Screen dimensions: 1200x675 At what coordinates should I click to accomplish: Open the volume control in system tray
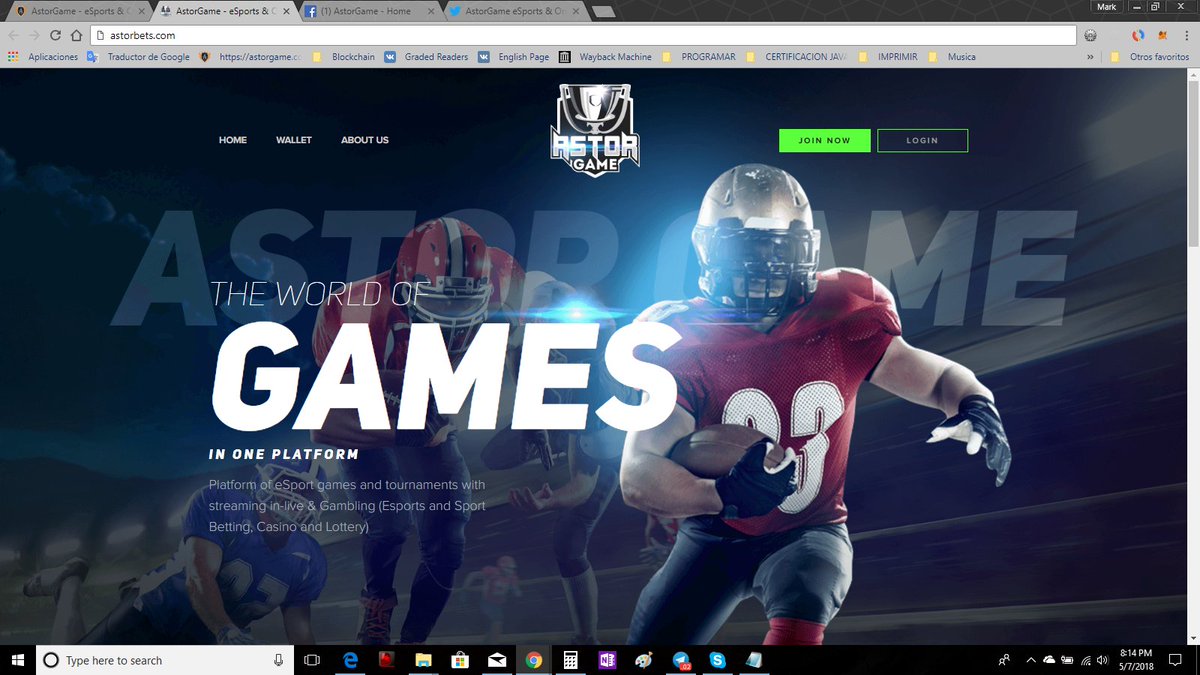click(x=1103, y=660)
